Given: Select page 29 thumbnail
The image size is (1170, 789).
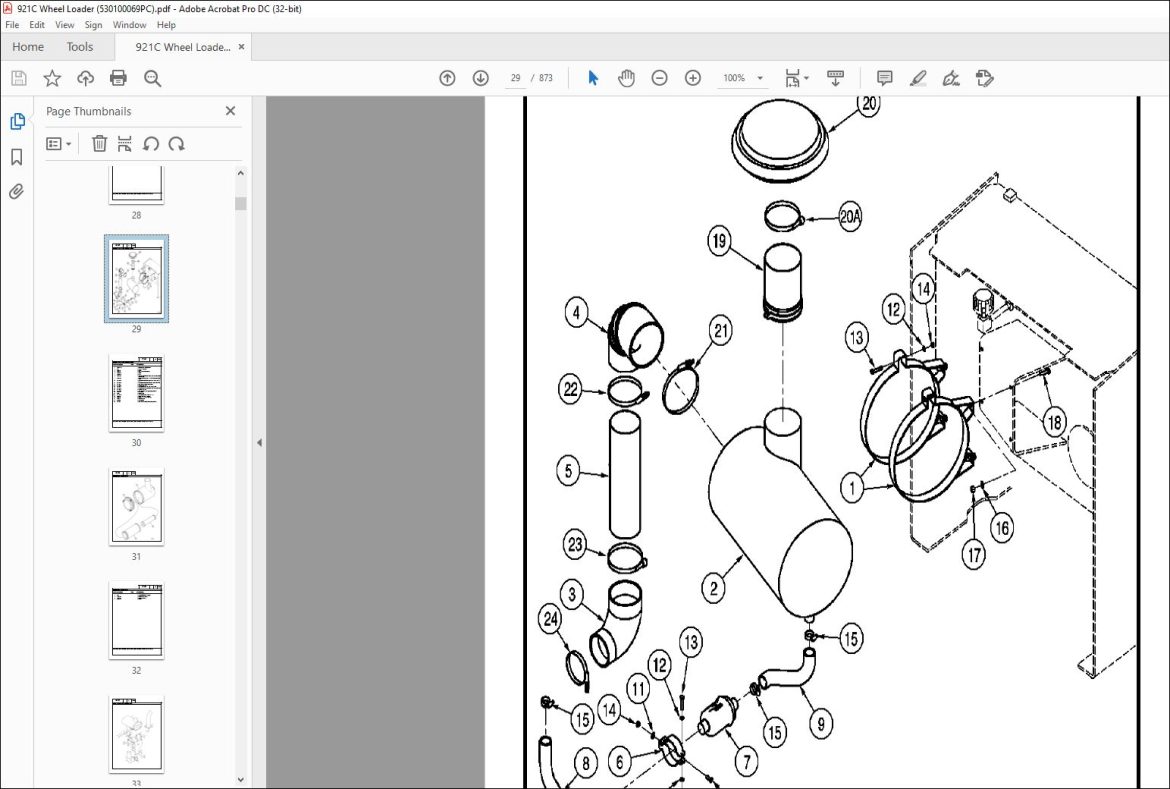Looking at the screenshot, I should coord(137,278).
